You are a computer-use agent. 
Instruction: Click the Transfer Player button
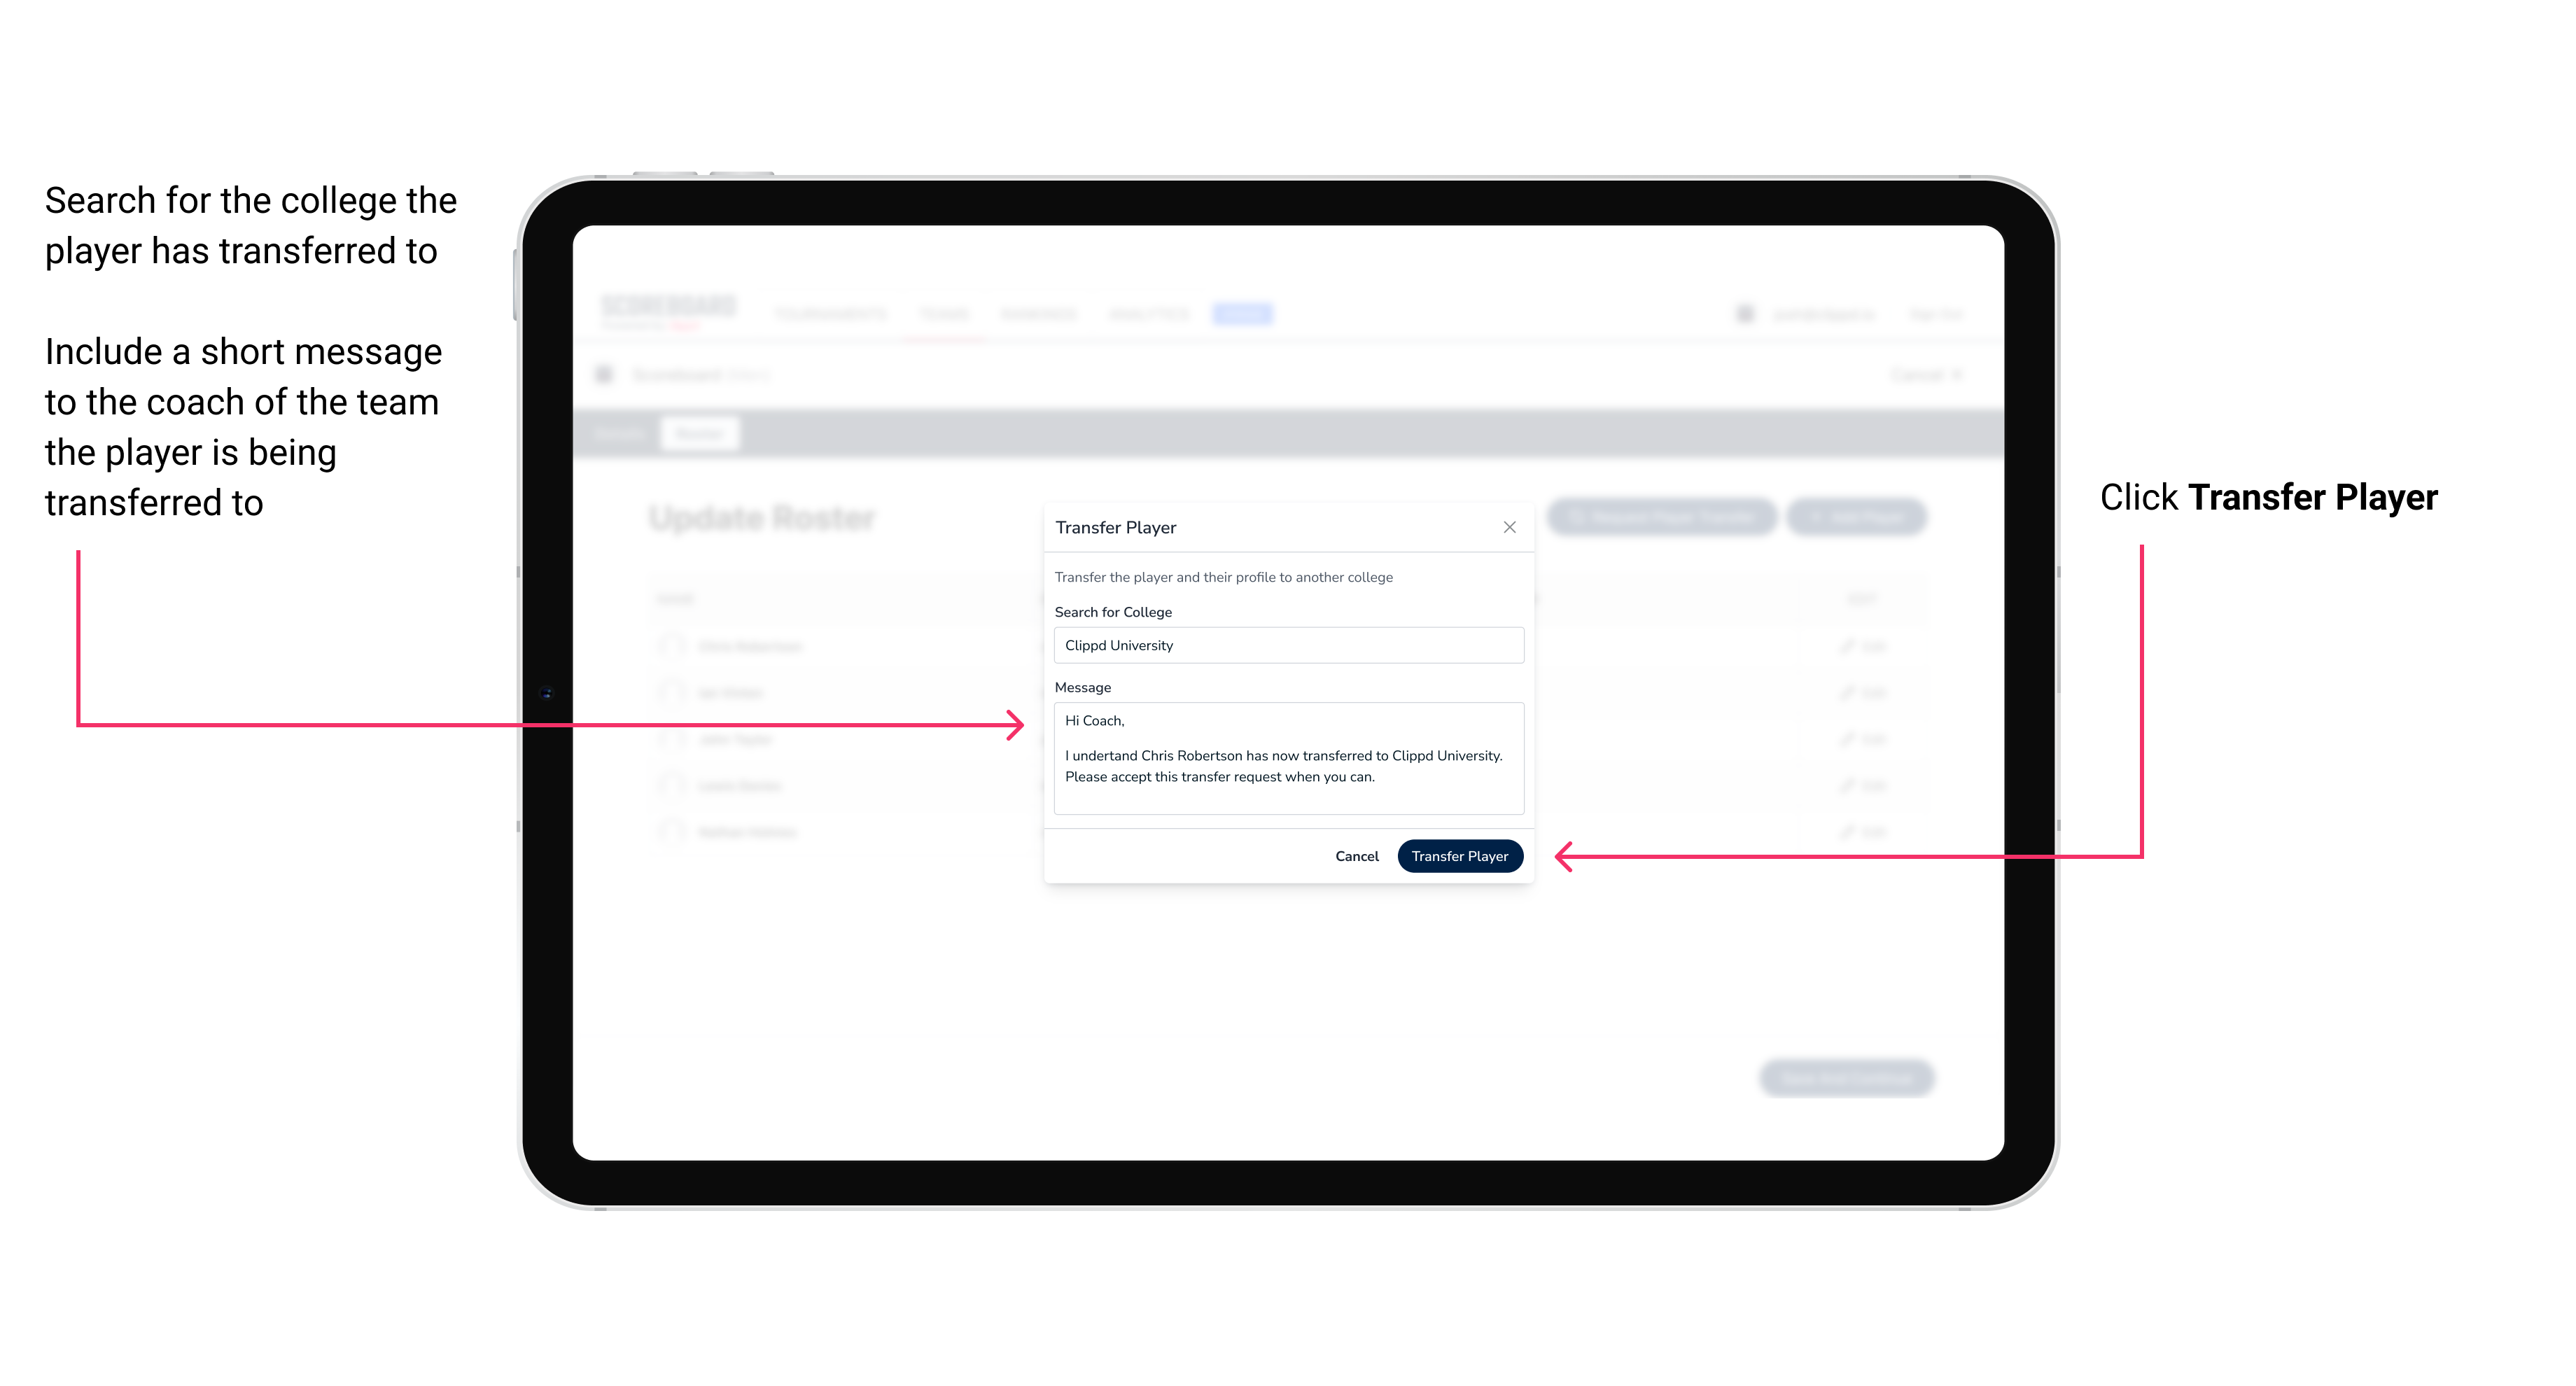(1459, 855)
